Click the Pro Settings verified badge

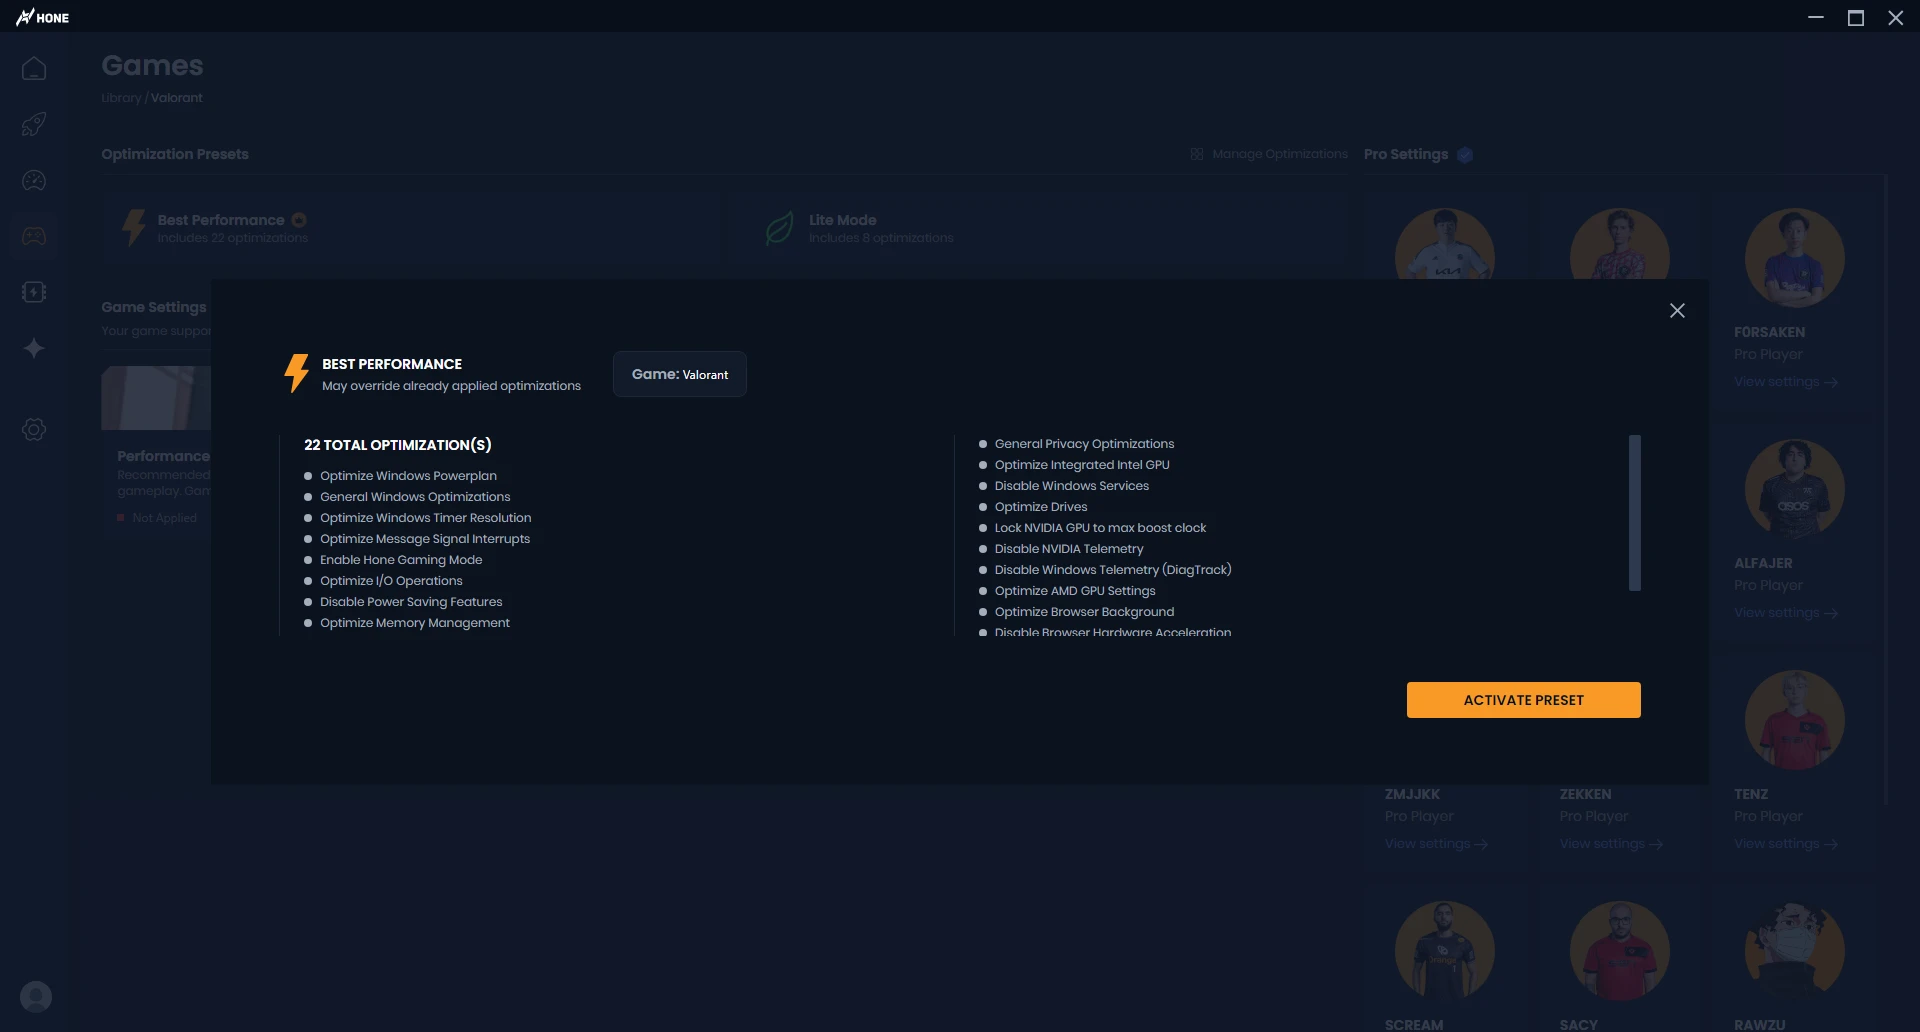1465,155
